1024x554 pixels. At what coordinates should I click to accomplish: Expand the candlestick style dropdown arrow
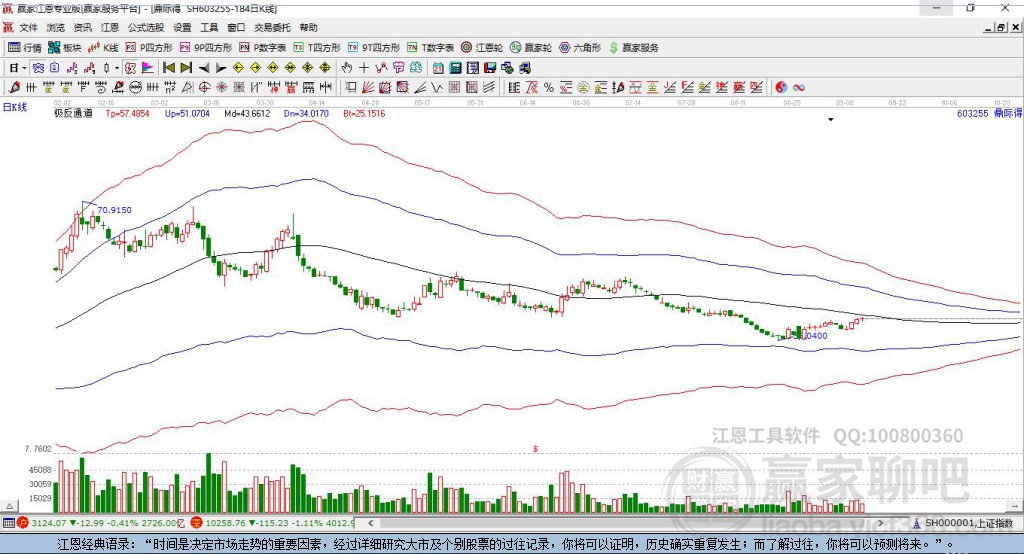tap(117, 68)
